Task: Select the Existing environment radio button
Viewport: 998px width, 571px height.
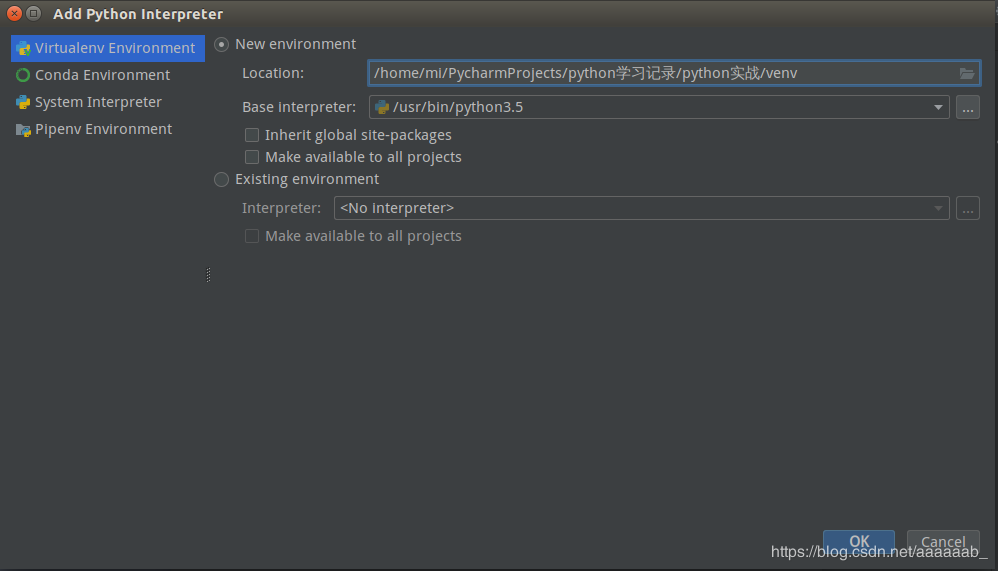Action: pyautogui.click(x=222, y=179)
